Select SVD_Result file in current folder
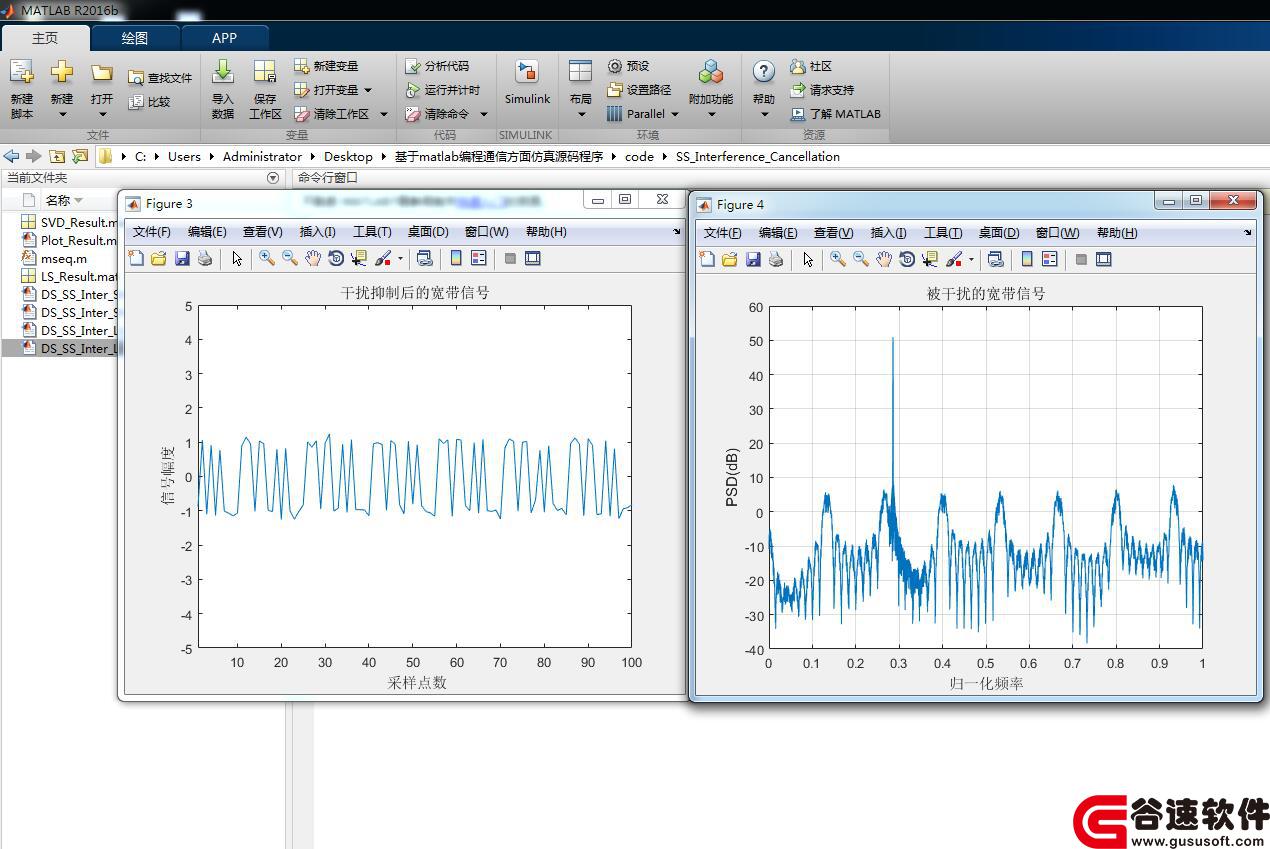 68,222
